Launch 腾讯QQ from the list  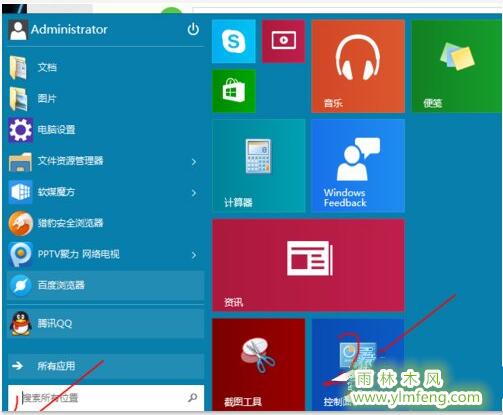105,323
